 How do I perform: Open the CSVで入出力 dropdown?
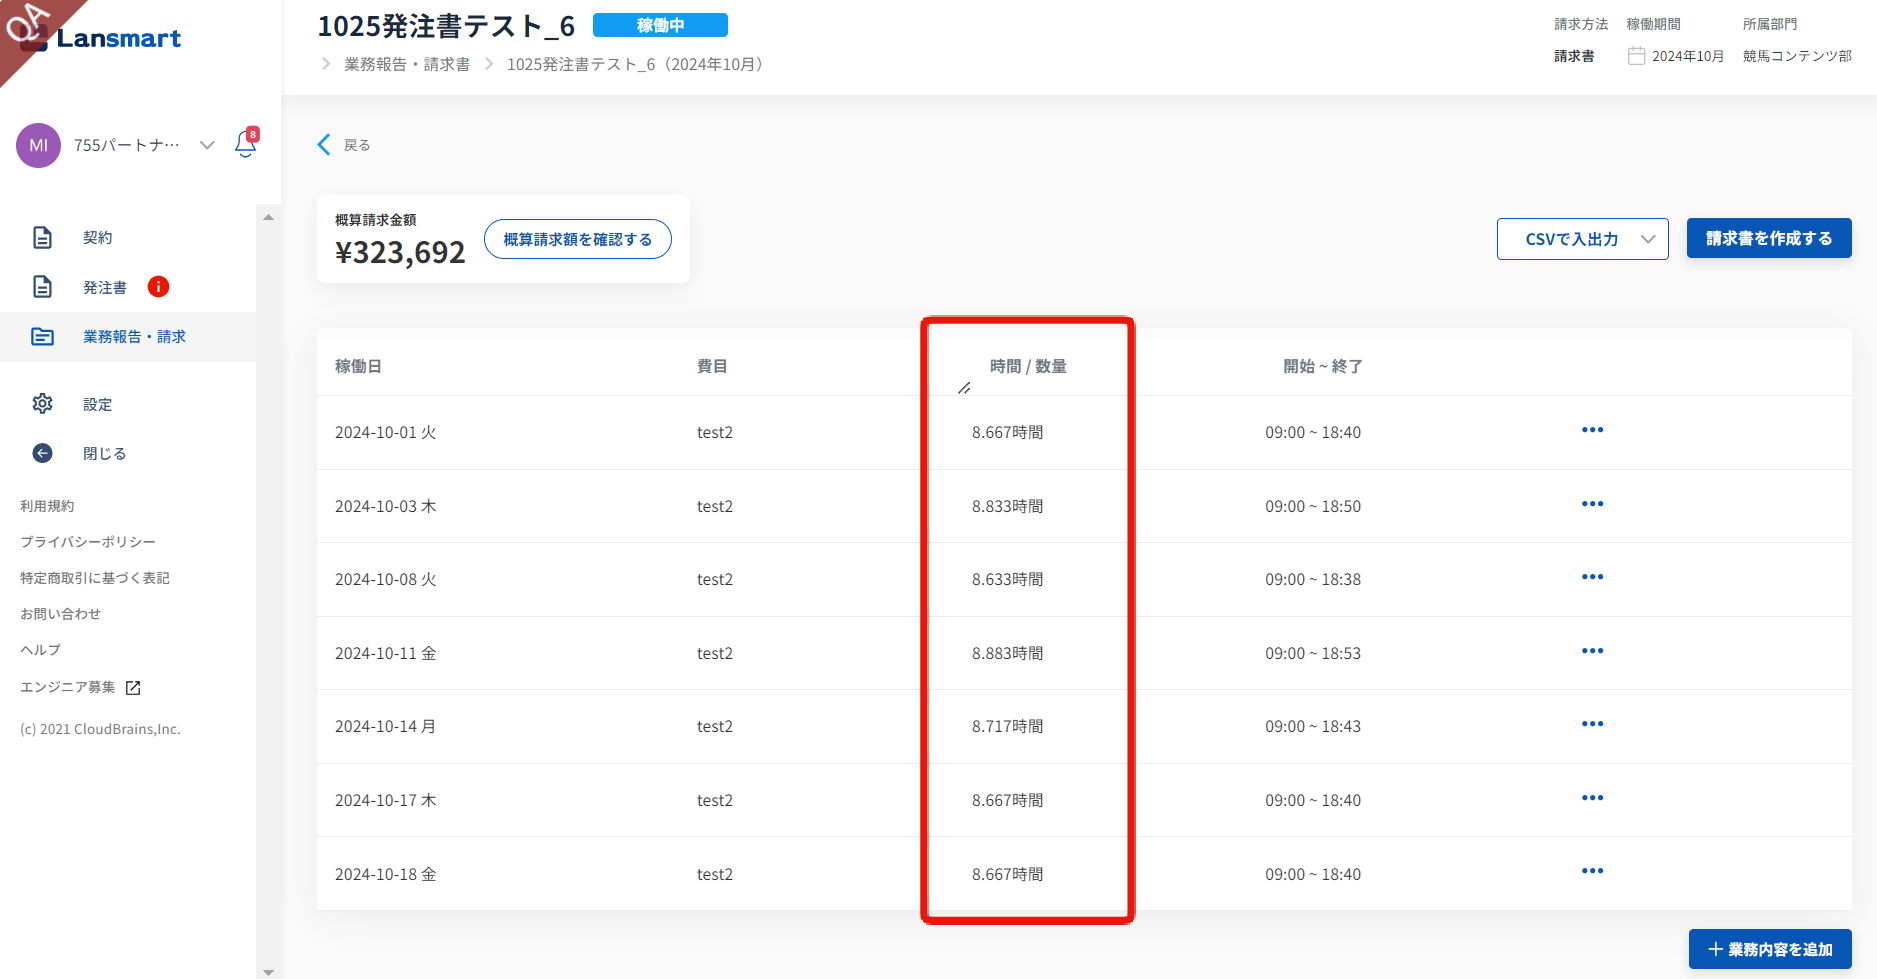[x=1582, y=239]
